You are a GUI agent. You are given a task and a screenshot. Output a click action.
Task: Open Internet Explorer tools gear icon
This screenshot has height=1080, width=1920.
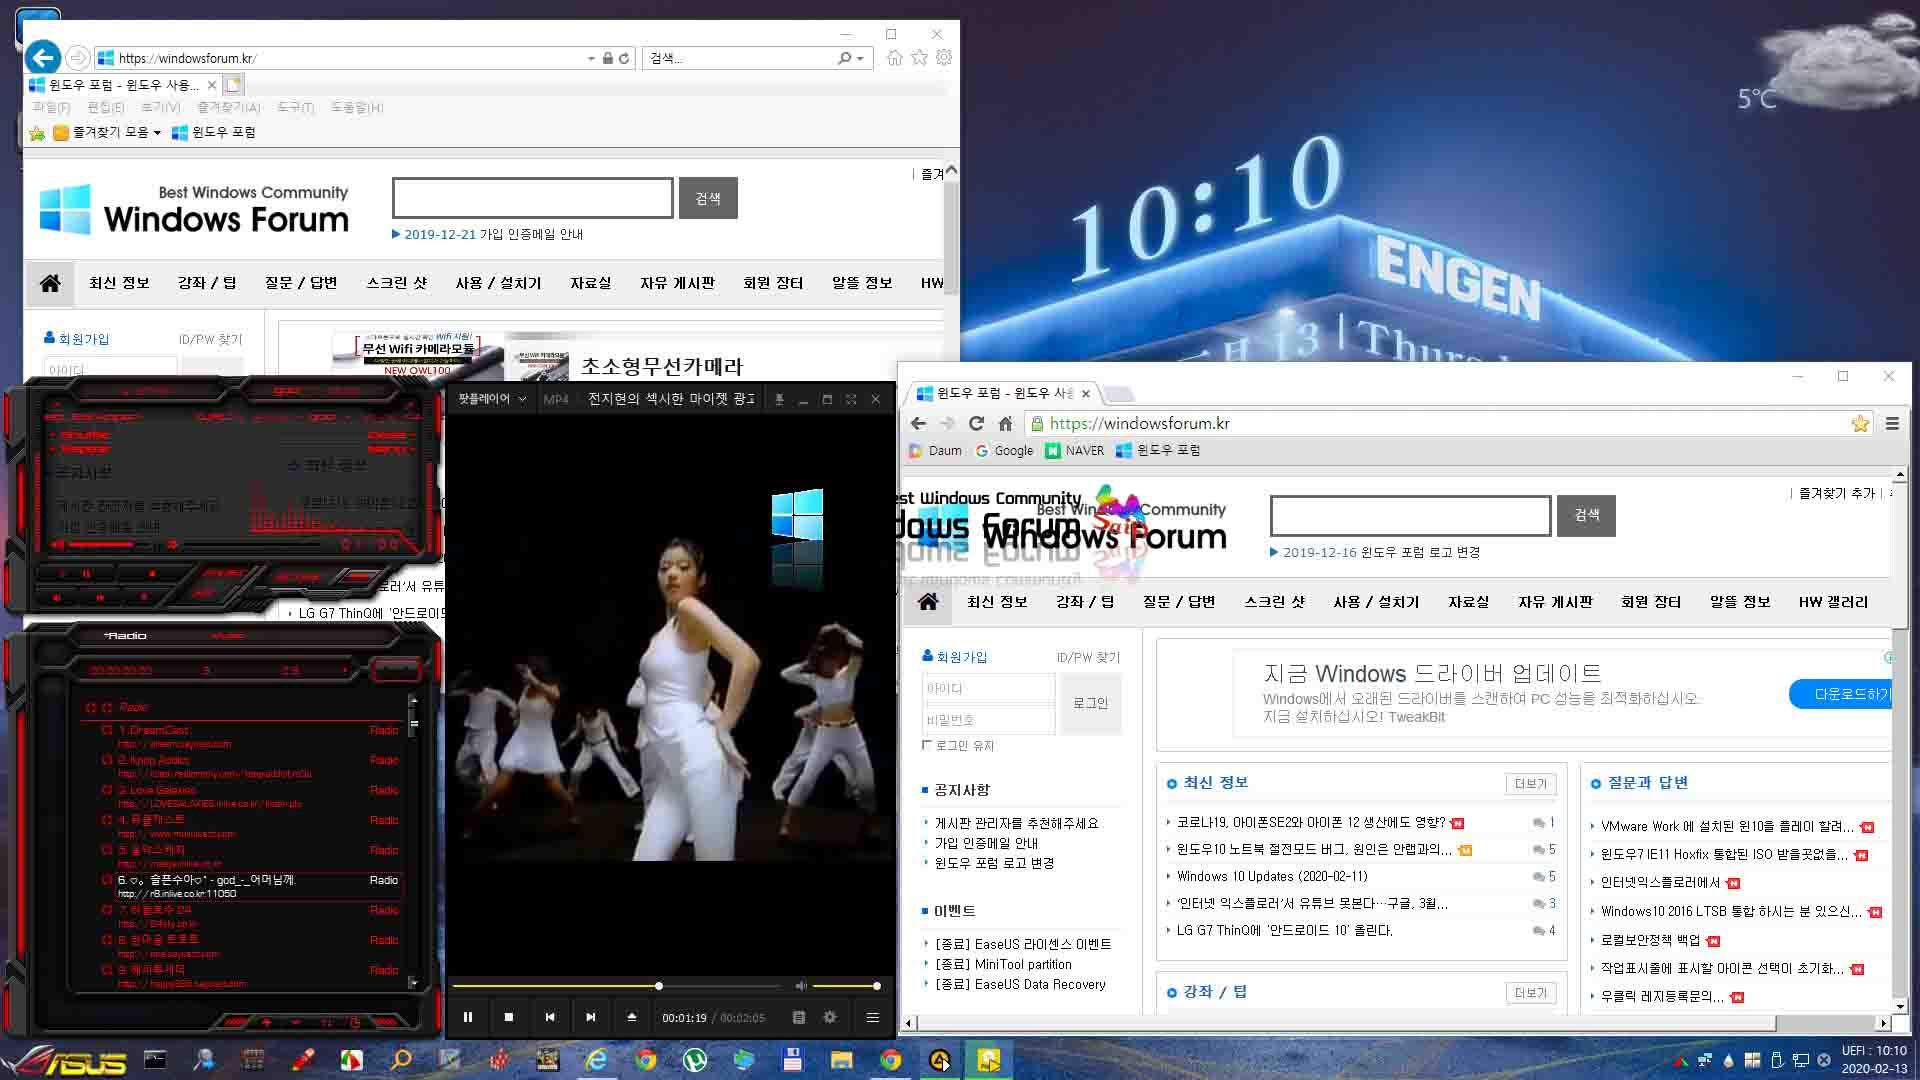[944, 58]
